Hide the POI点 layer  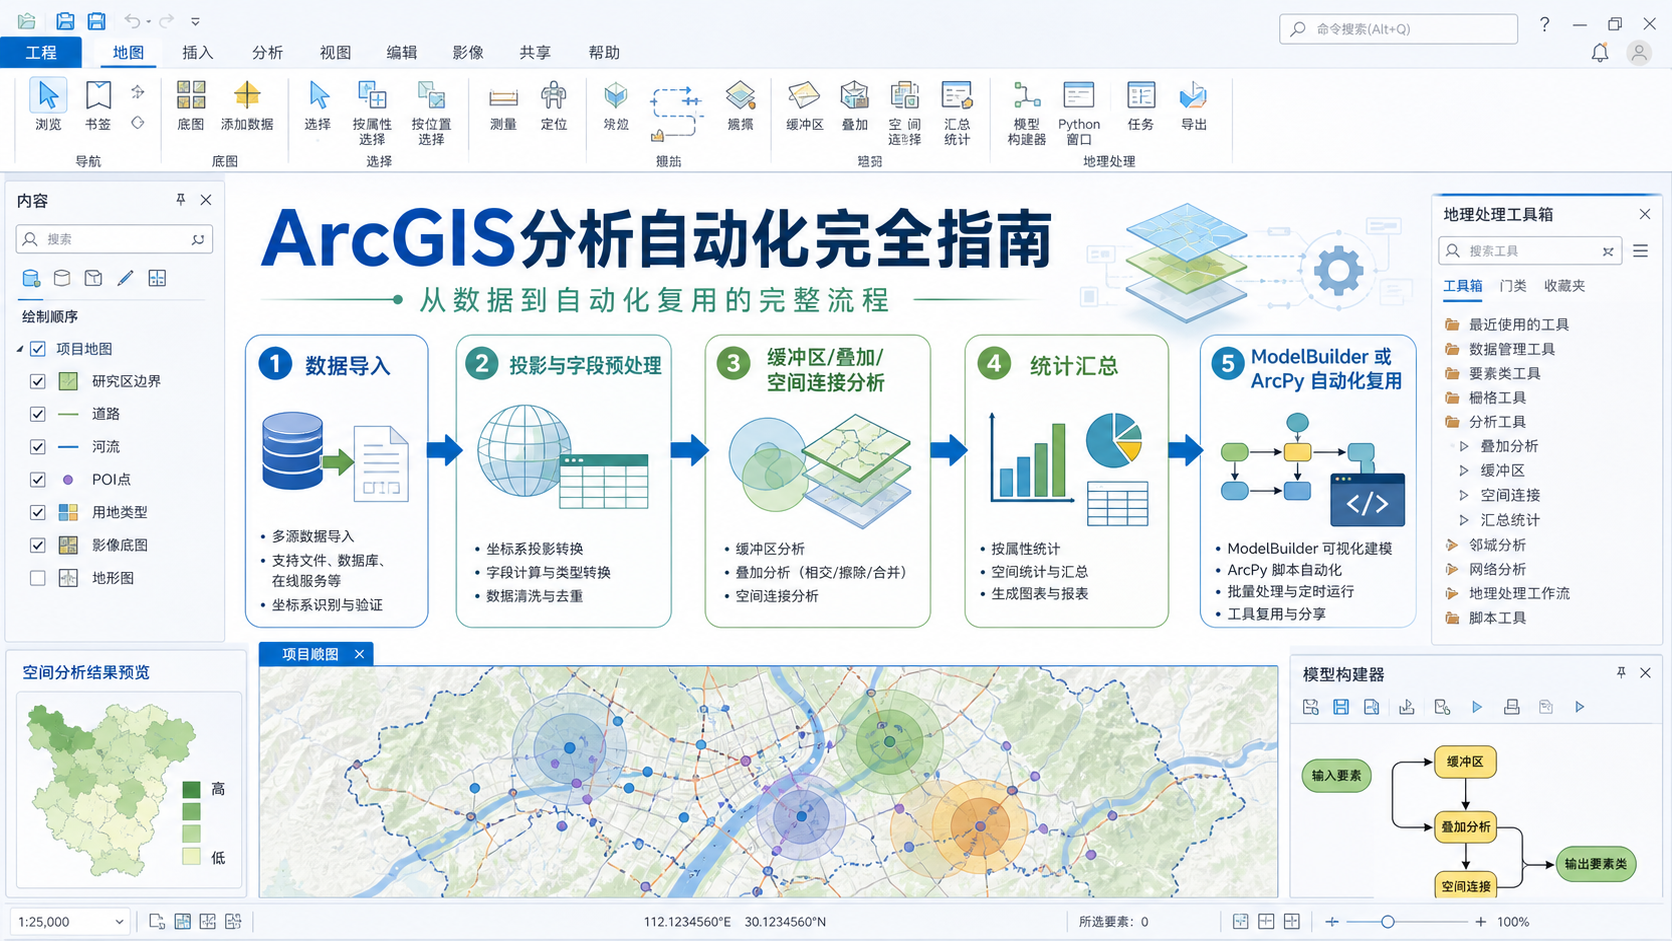click(x=38, y=480)
